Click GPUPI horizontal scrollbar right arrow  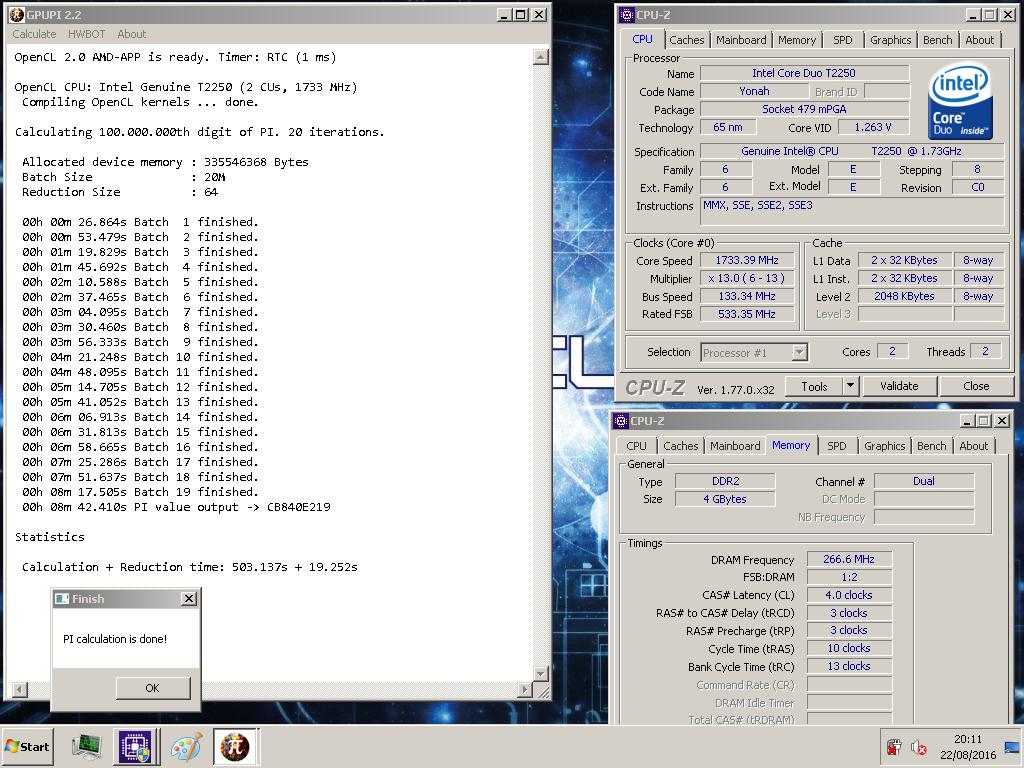pos(524,689)
